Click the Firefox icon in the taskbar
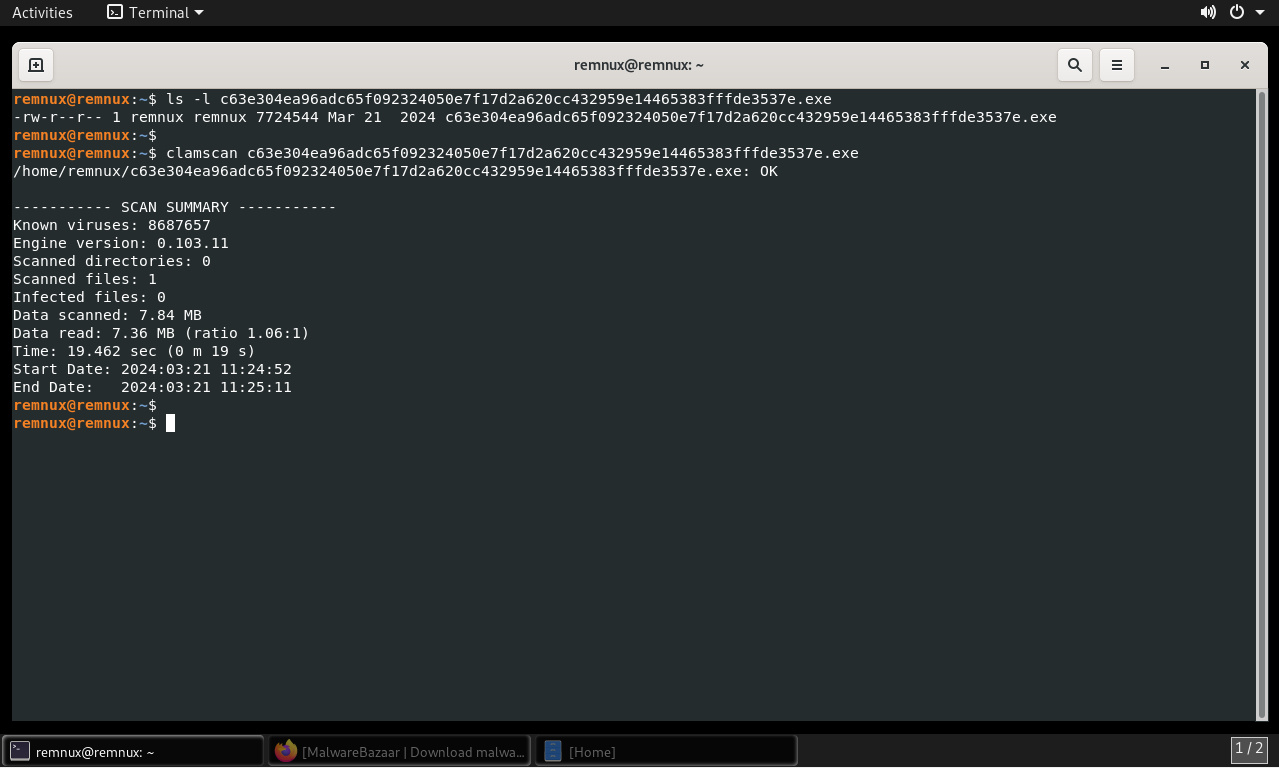This screenshot has width=1279, height=768. (286, 751)
